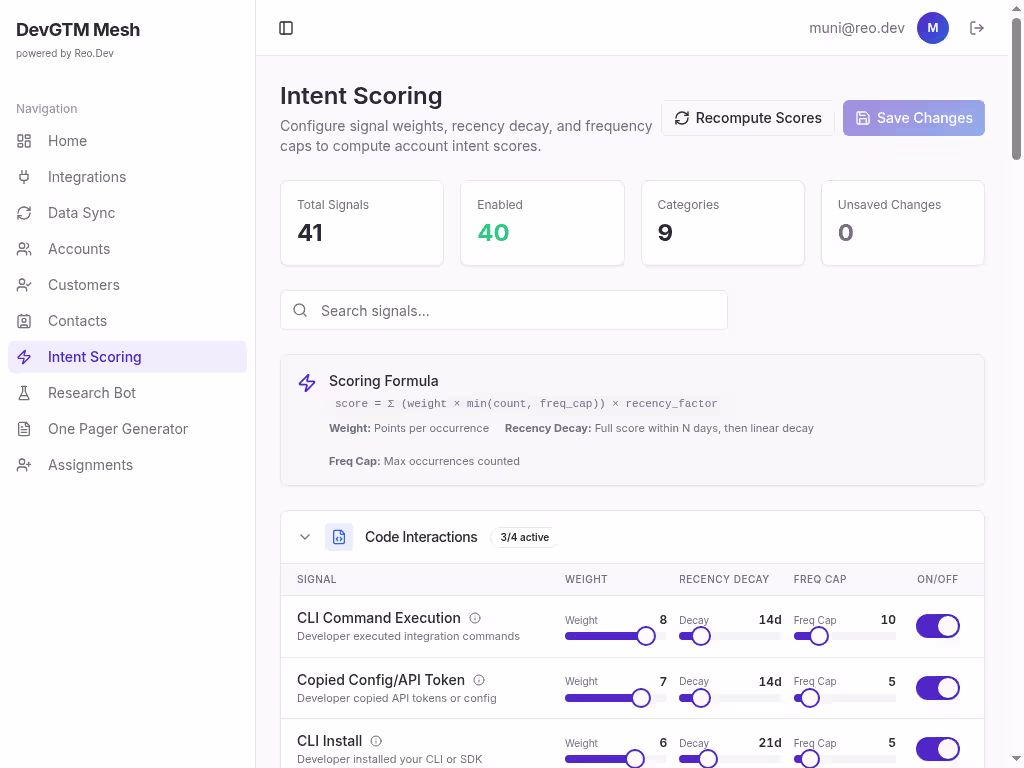Adjust CLI Command Execution freq cap slider

click(x=844, y=636)
